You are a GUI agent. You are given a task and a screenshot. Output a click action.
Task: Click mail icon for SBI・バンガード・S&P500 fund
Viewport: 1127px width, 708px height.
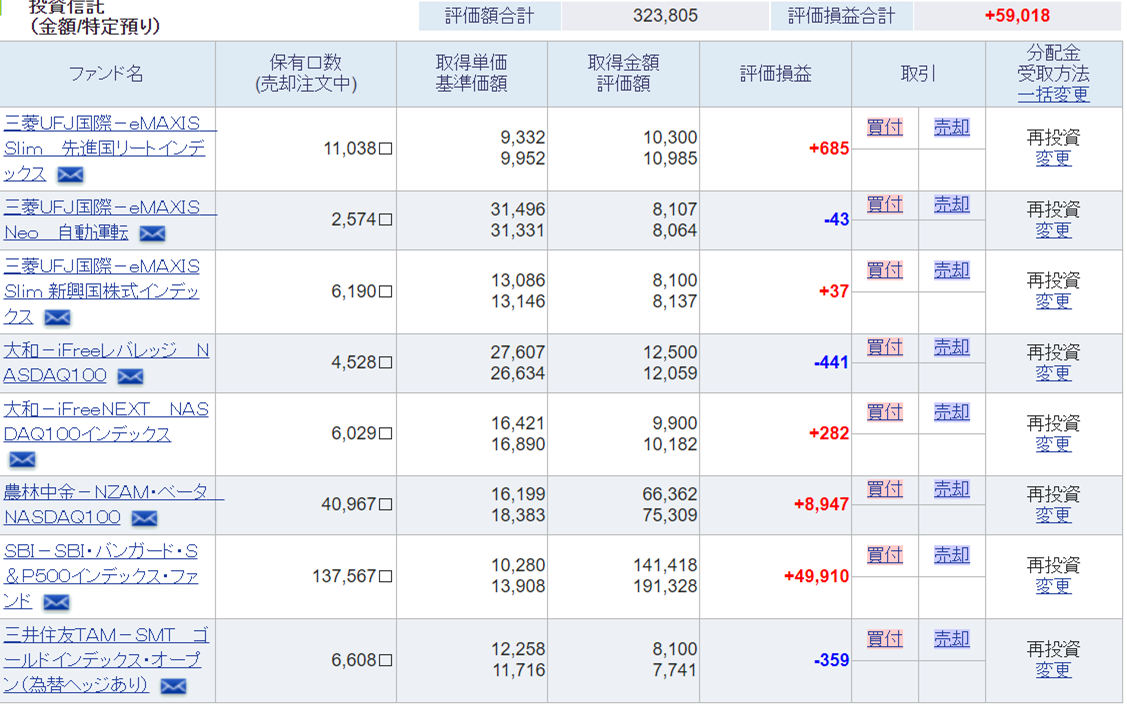[x=56, y=603]
